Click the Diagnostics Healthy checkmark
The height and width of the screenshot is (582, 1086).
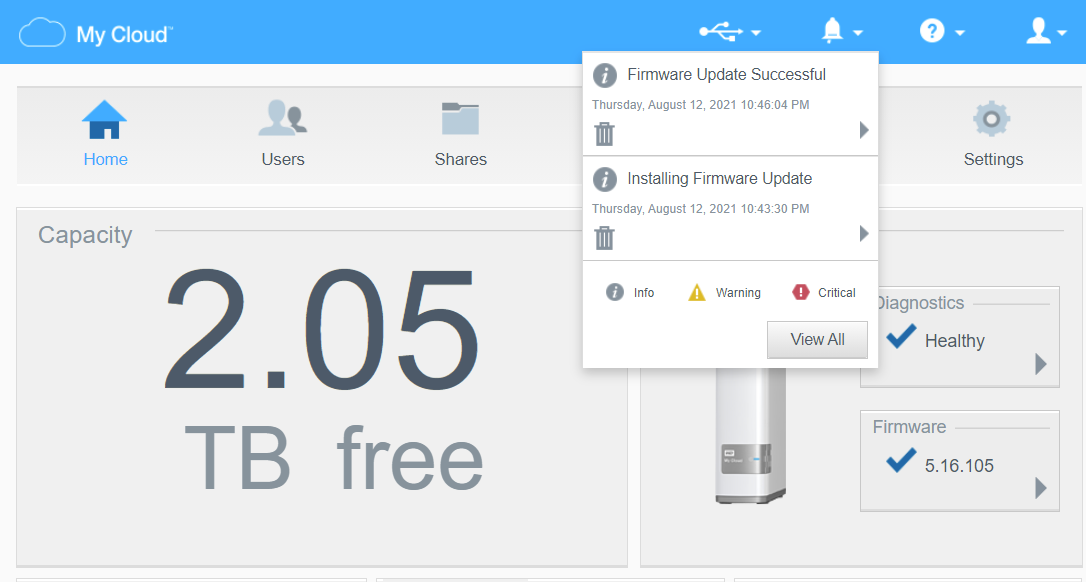coord(901,336)
